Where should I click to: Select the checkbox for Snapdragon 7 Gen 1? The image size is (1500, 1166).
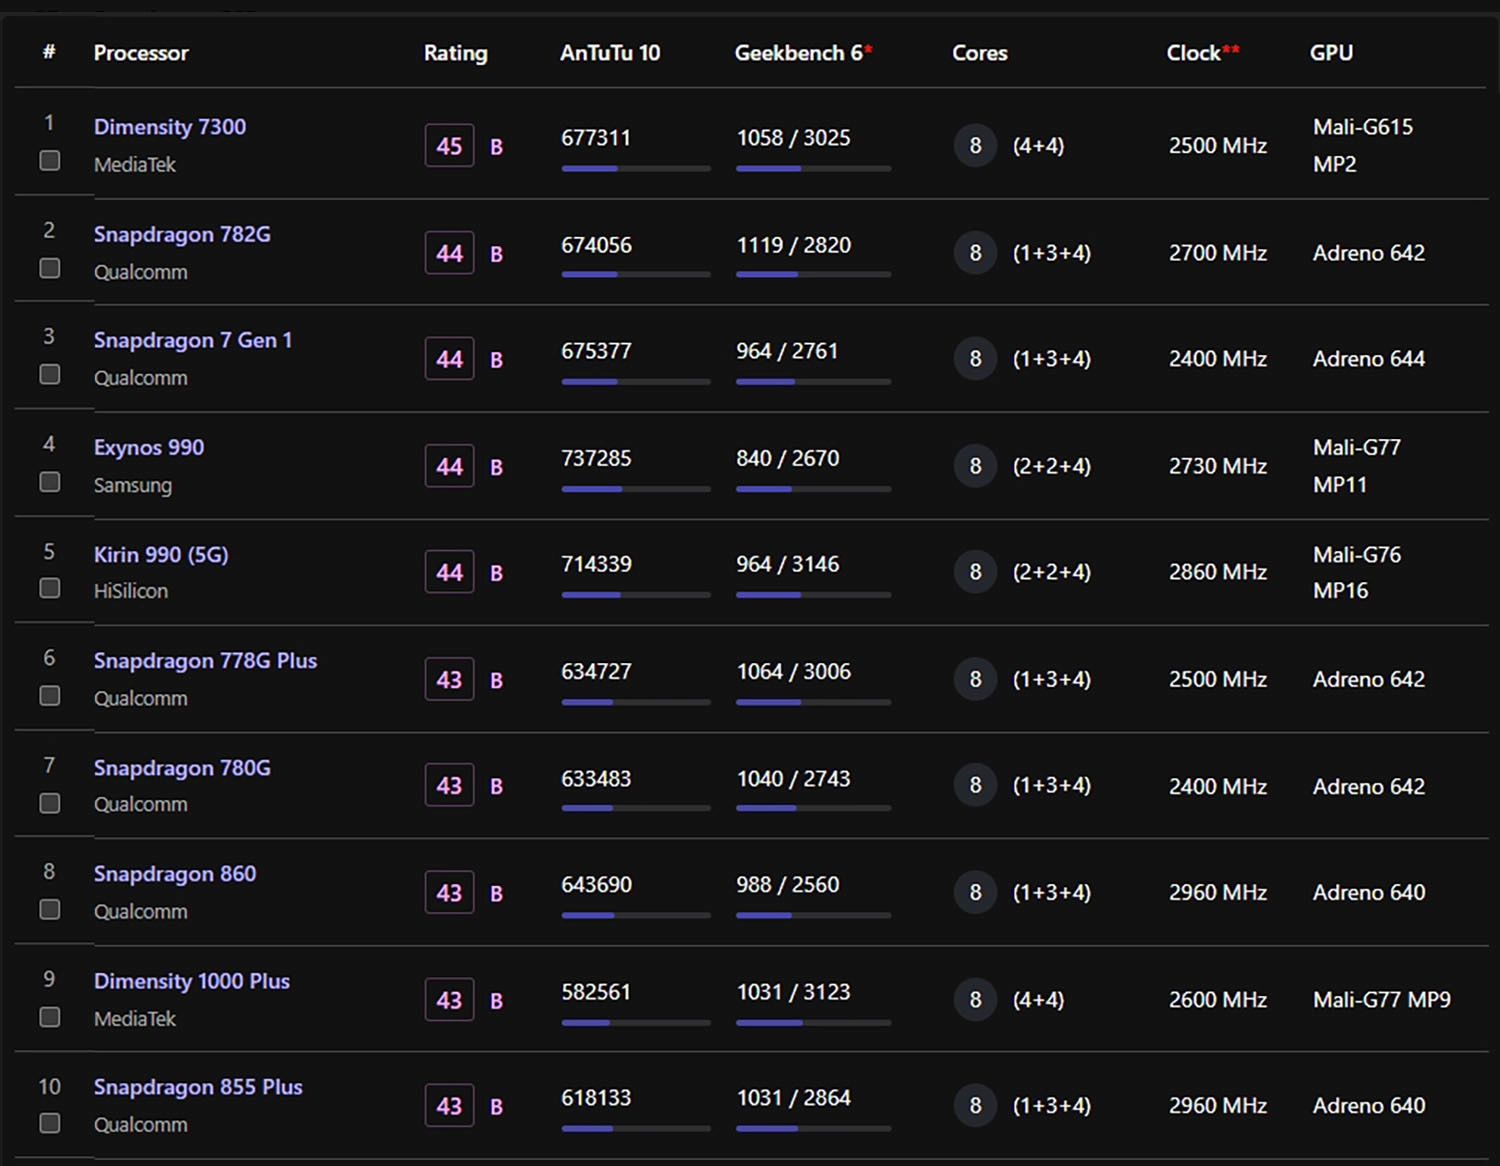tap(49, 374)
